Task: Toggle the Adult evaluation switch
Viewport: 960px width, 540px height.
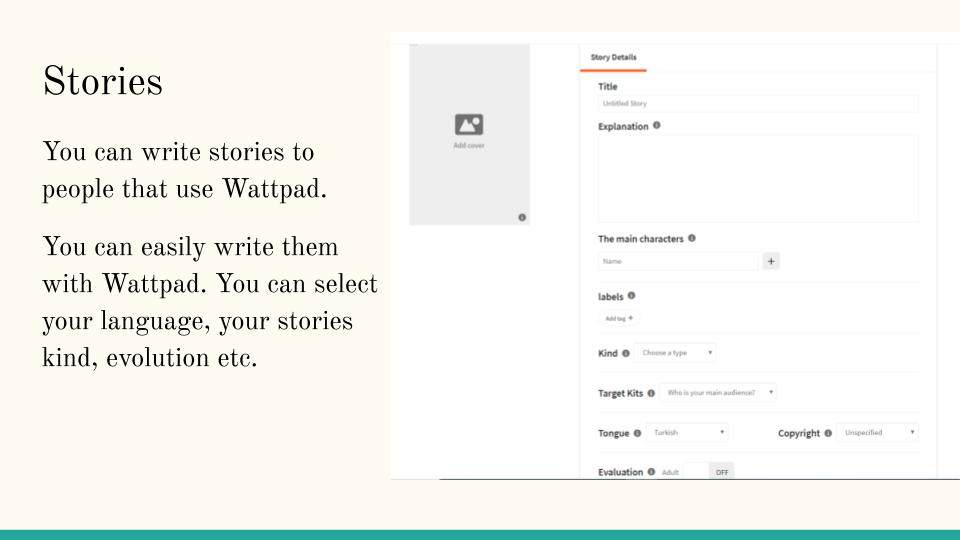Action: (x=720, y=472)
